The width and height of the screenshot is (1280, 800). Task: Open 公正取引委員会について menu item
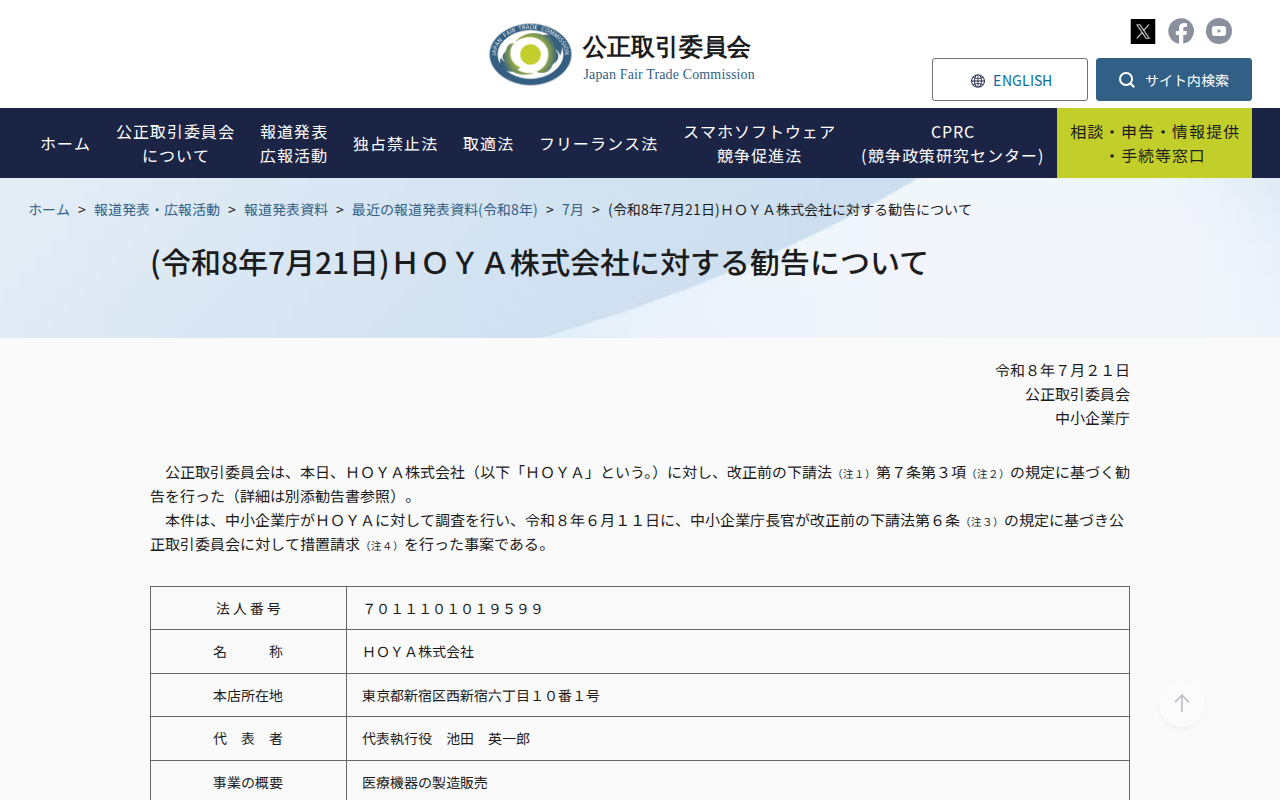pyautogui.click(x=175, y=144)
